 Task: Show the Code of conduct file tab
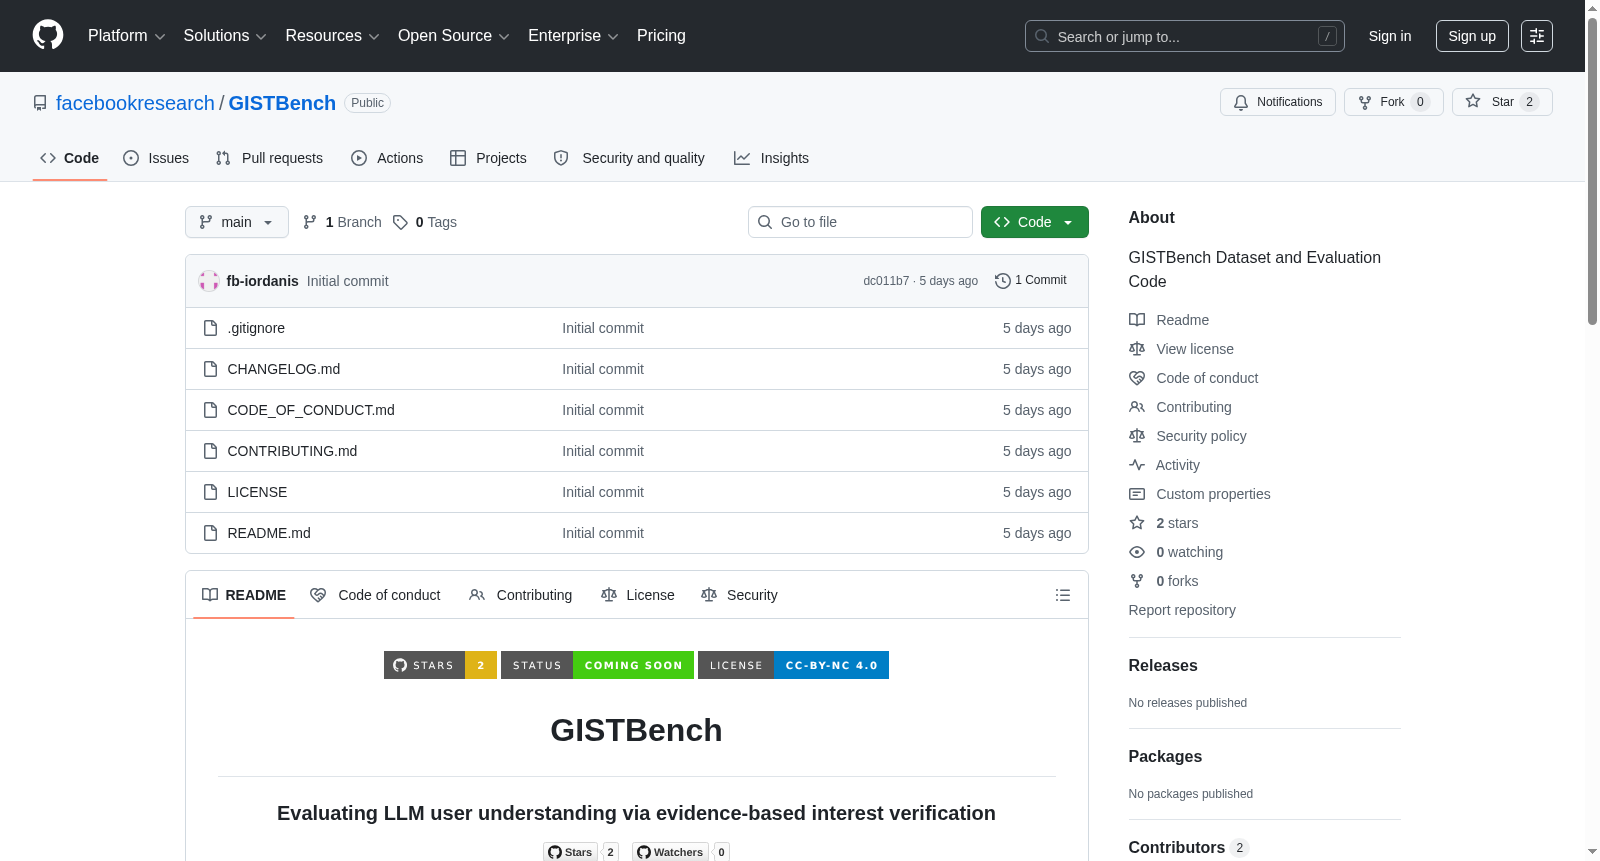(375, 595)
